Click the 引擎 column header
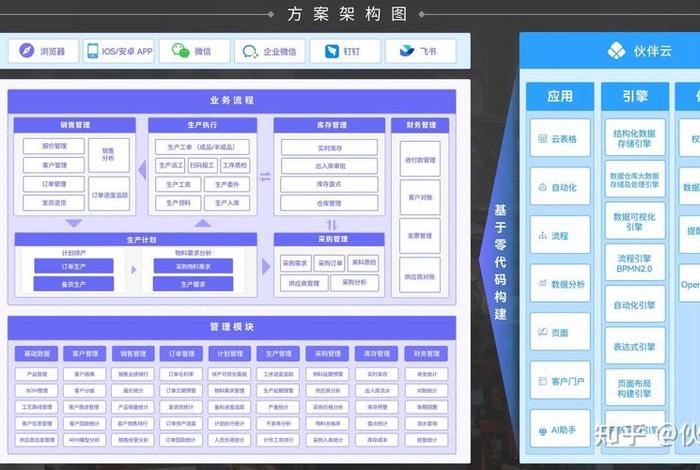 pyautogui.click(x=635, y=96)
